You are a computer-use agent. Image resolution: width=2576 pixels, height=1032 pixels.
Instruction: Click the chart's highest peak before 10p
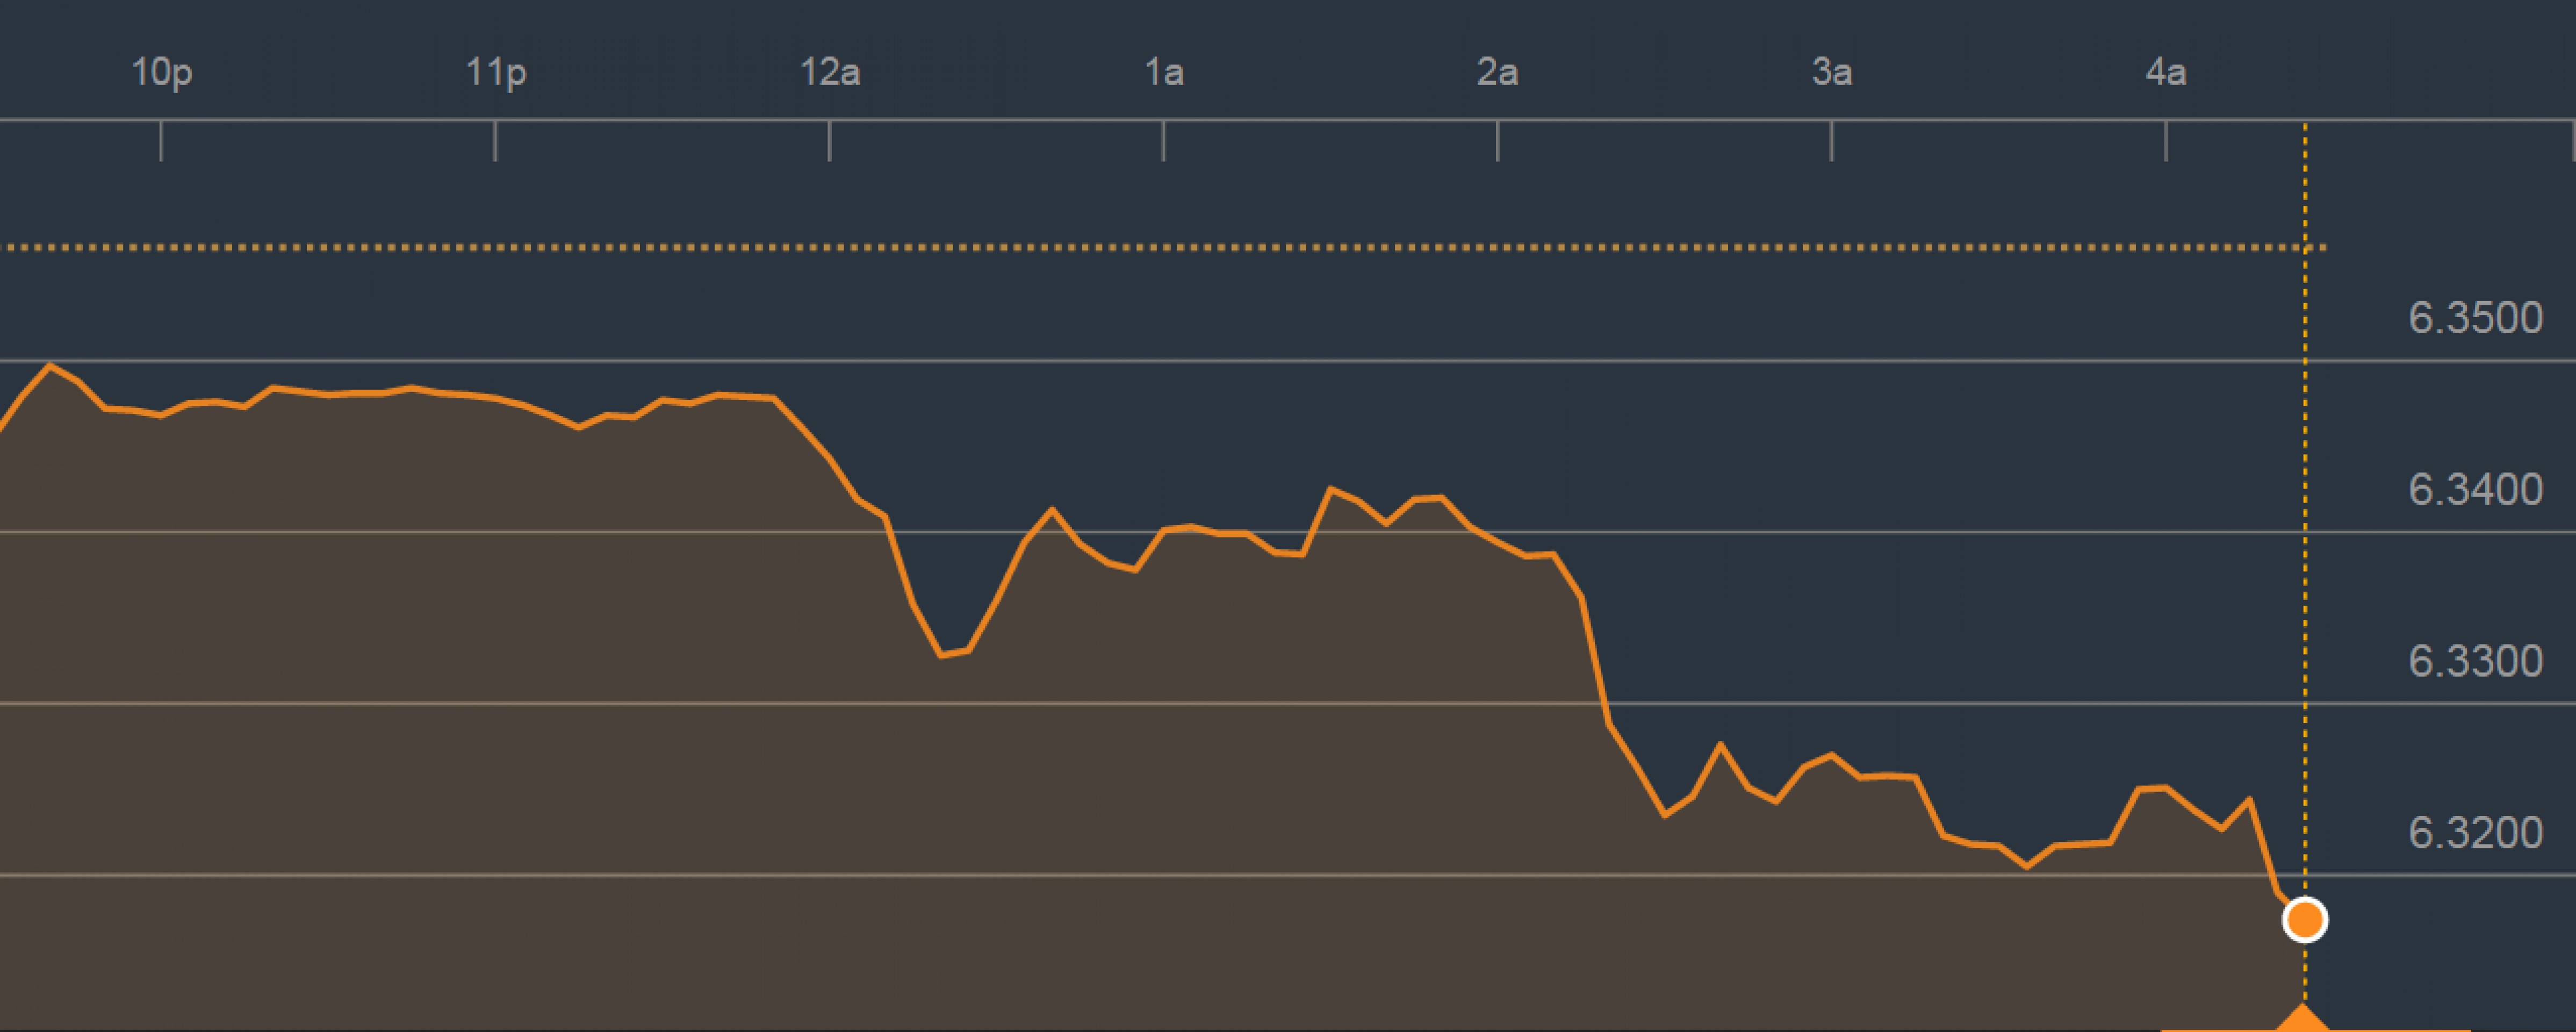[x=50, y=366]
